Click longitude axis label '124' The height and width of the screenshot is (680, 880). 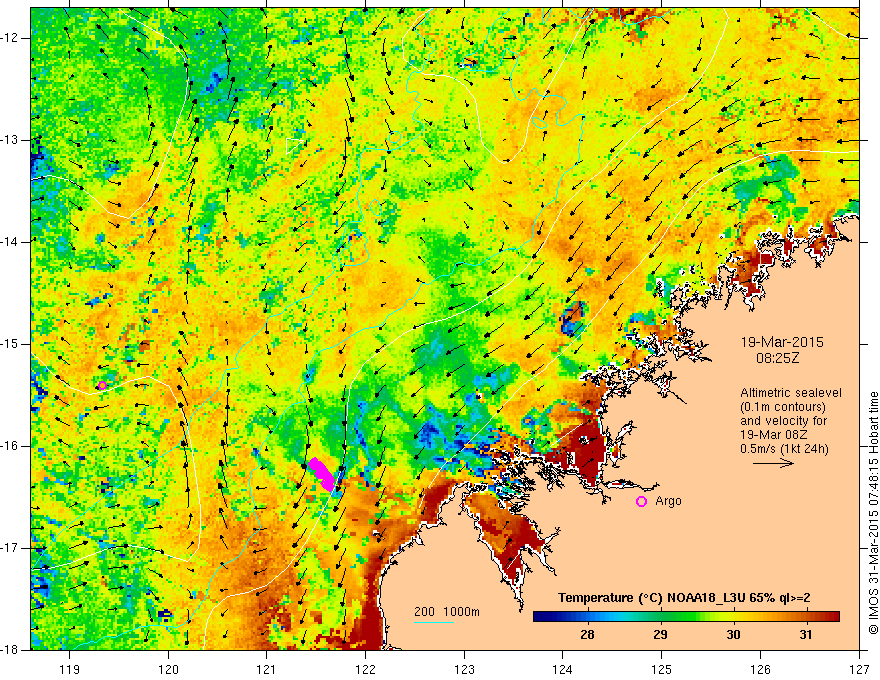(x=563, y=669)
